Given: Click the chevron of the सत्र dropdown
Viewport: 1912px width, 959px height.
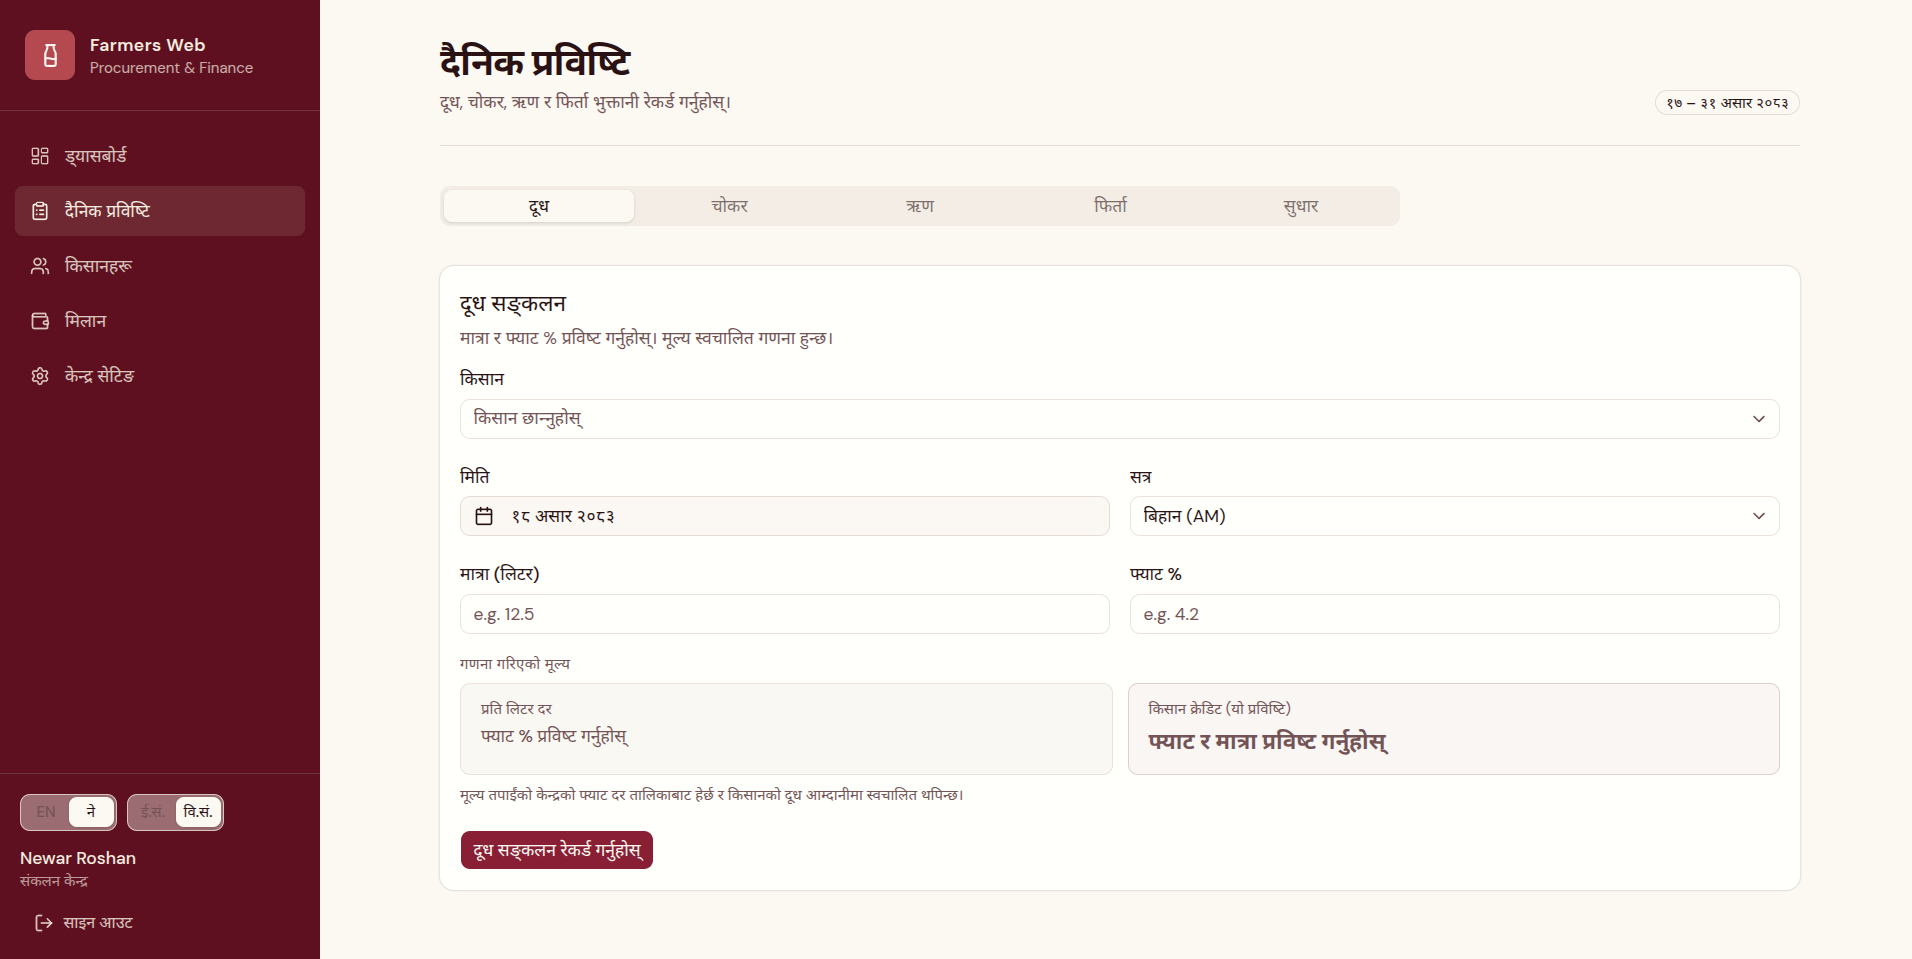Looking at the screenshot, I should pos(1758,516).
